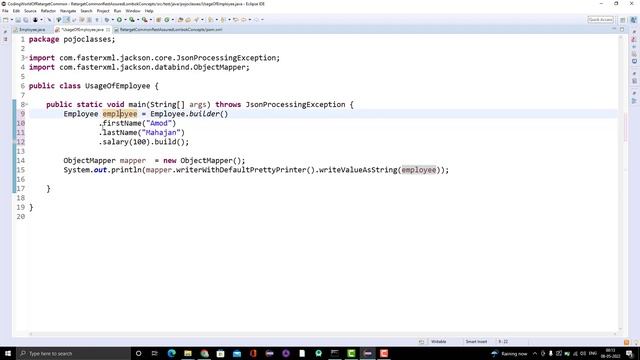Switch to the pom.xml editor tab
The height and width of the screenshot is (360, 640).
tap(171, 30)
